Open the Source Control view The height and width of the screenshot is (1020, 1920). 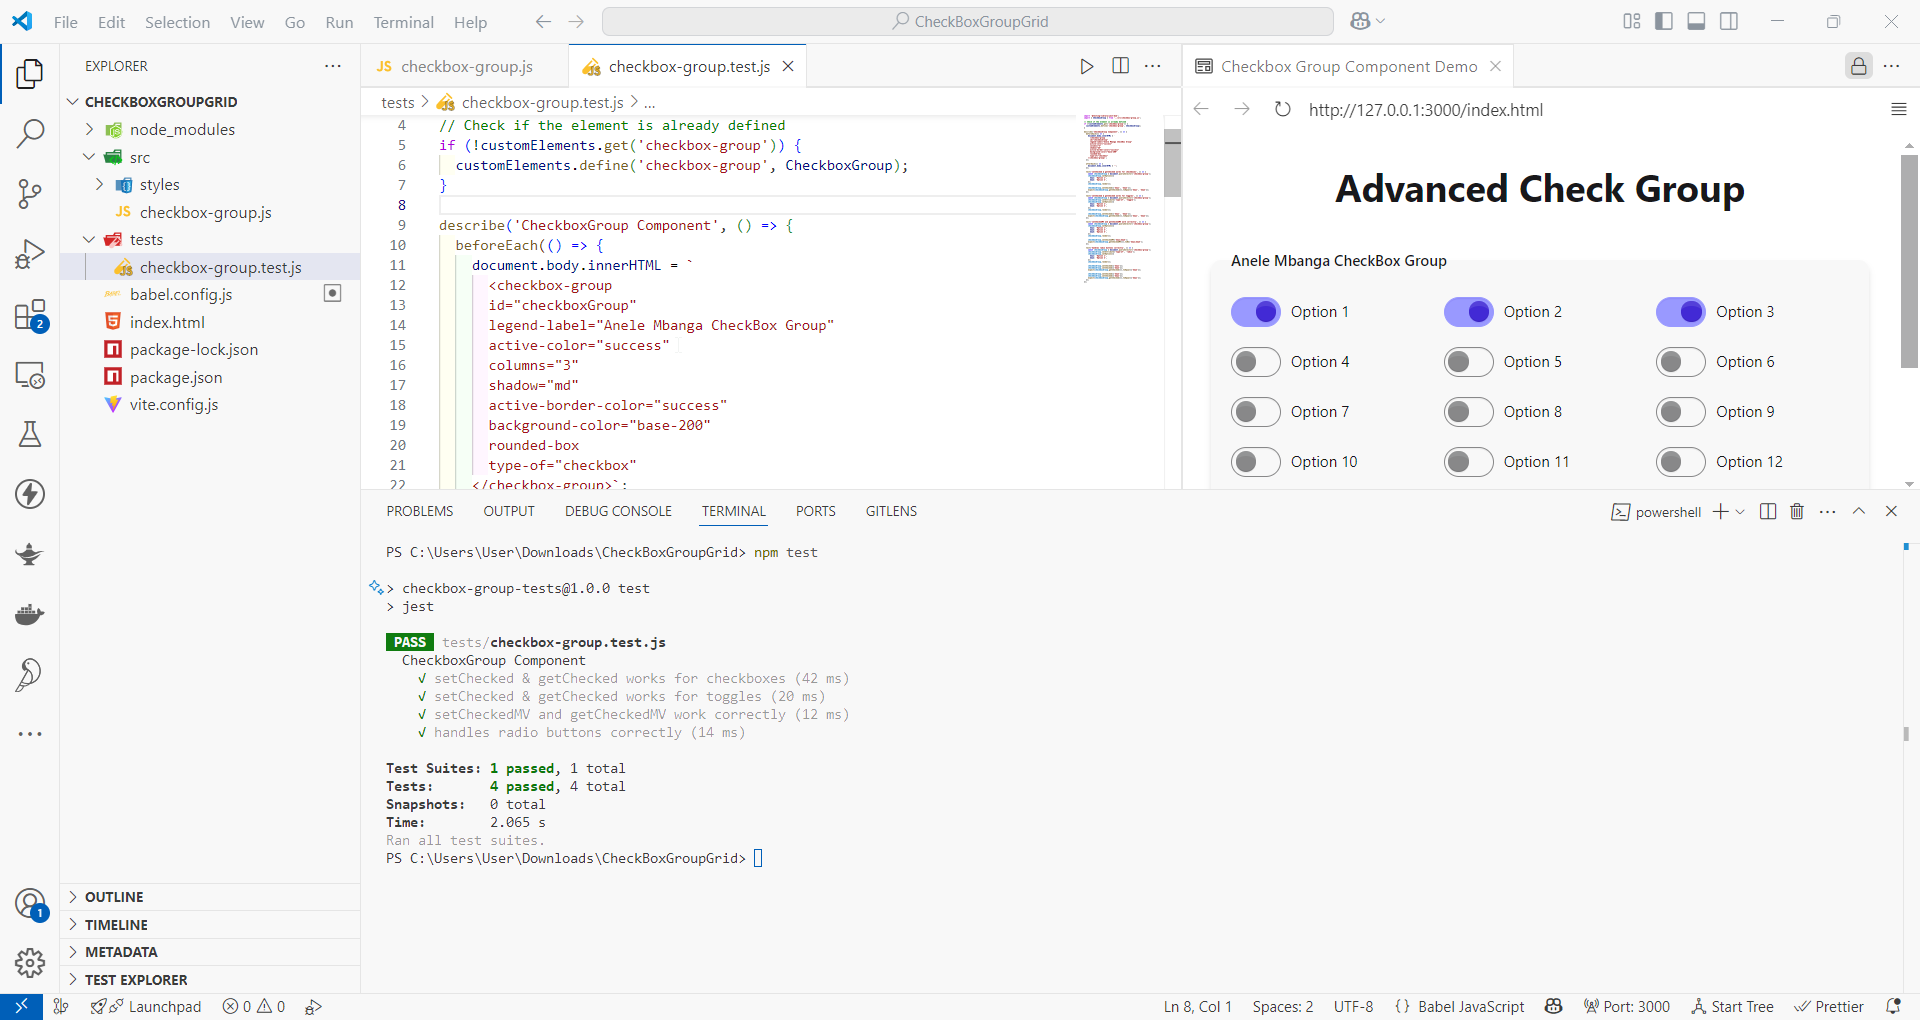(30, 194)
